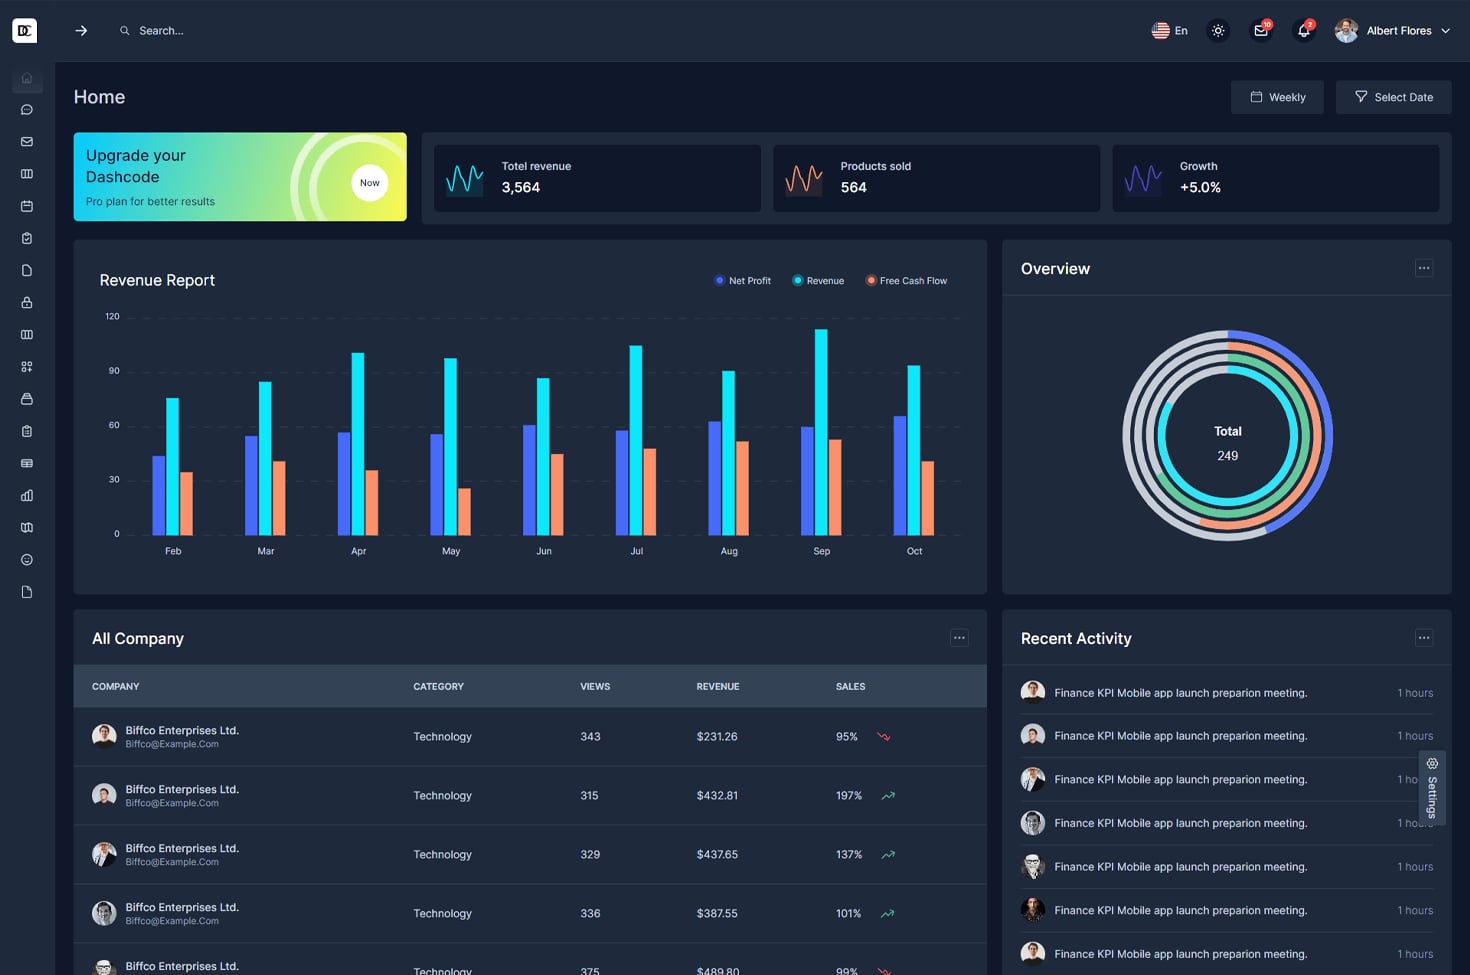Click the Growth sparkline icon

coord(1143,179)
